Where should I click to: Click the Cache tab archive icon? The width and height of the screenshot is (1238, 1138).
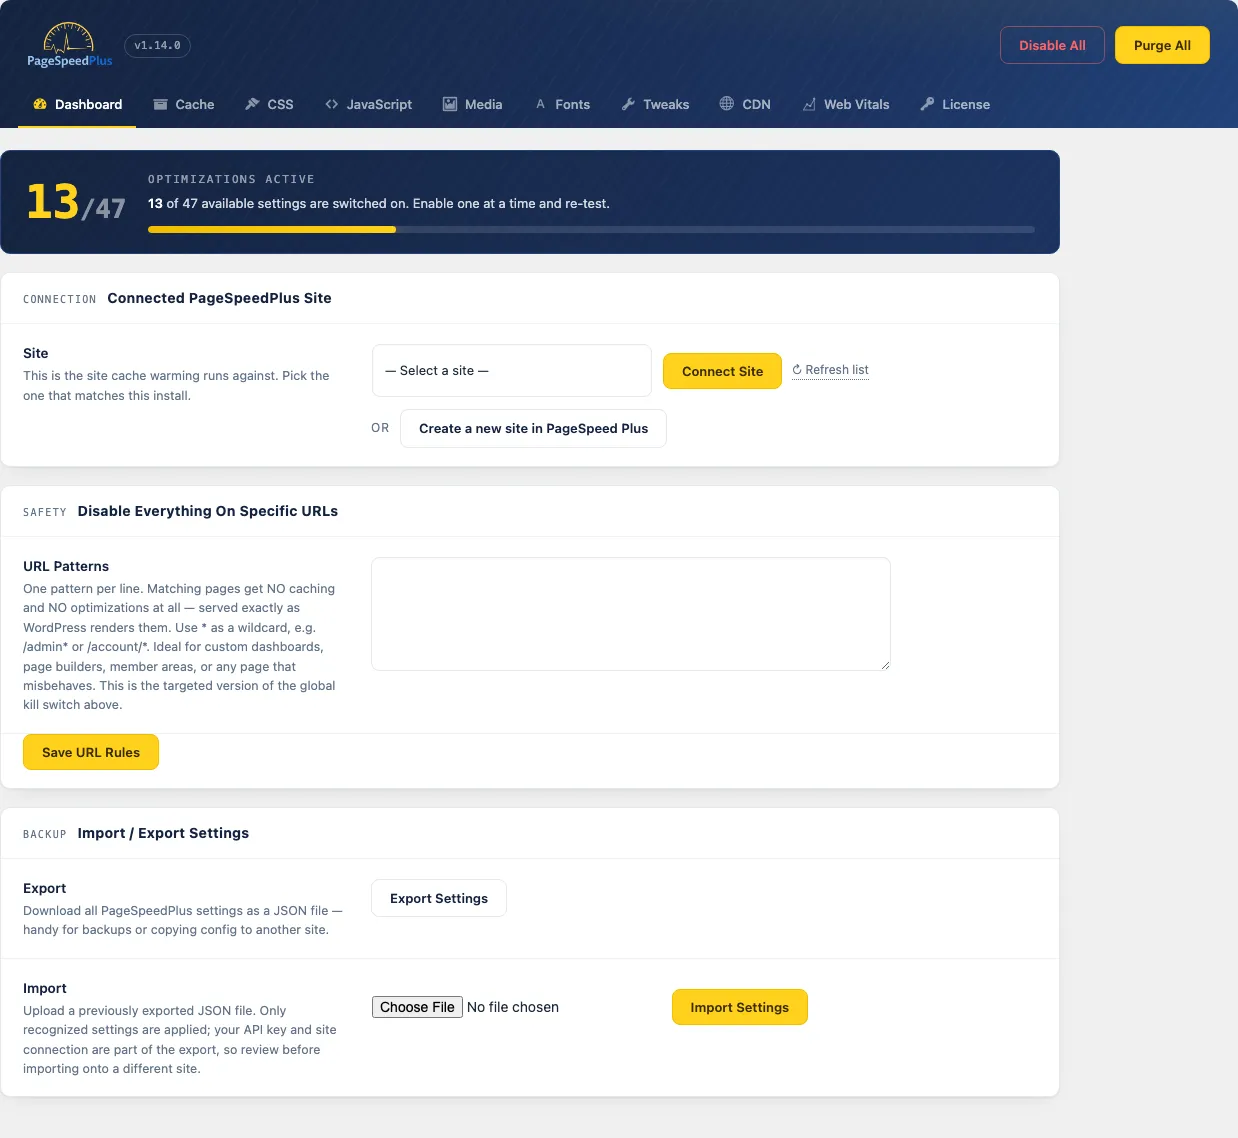click(160, 104)
